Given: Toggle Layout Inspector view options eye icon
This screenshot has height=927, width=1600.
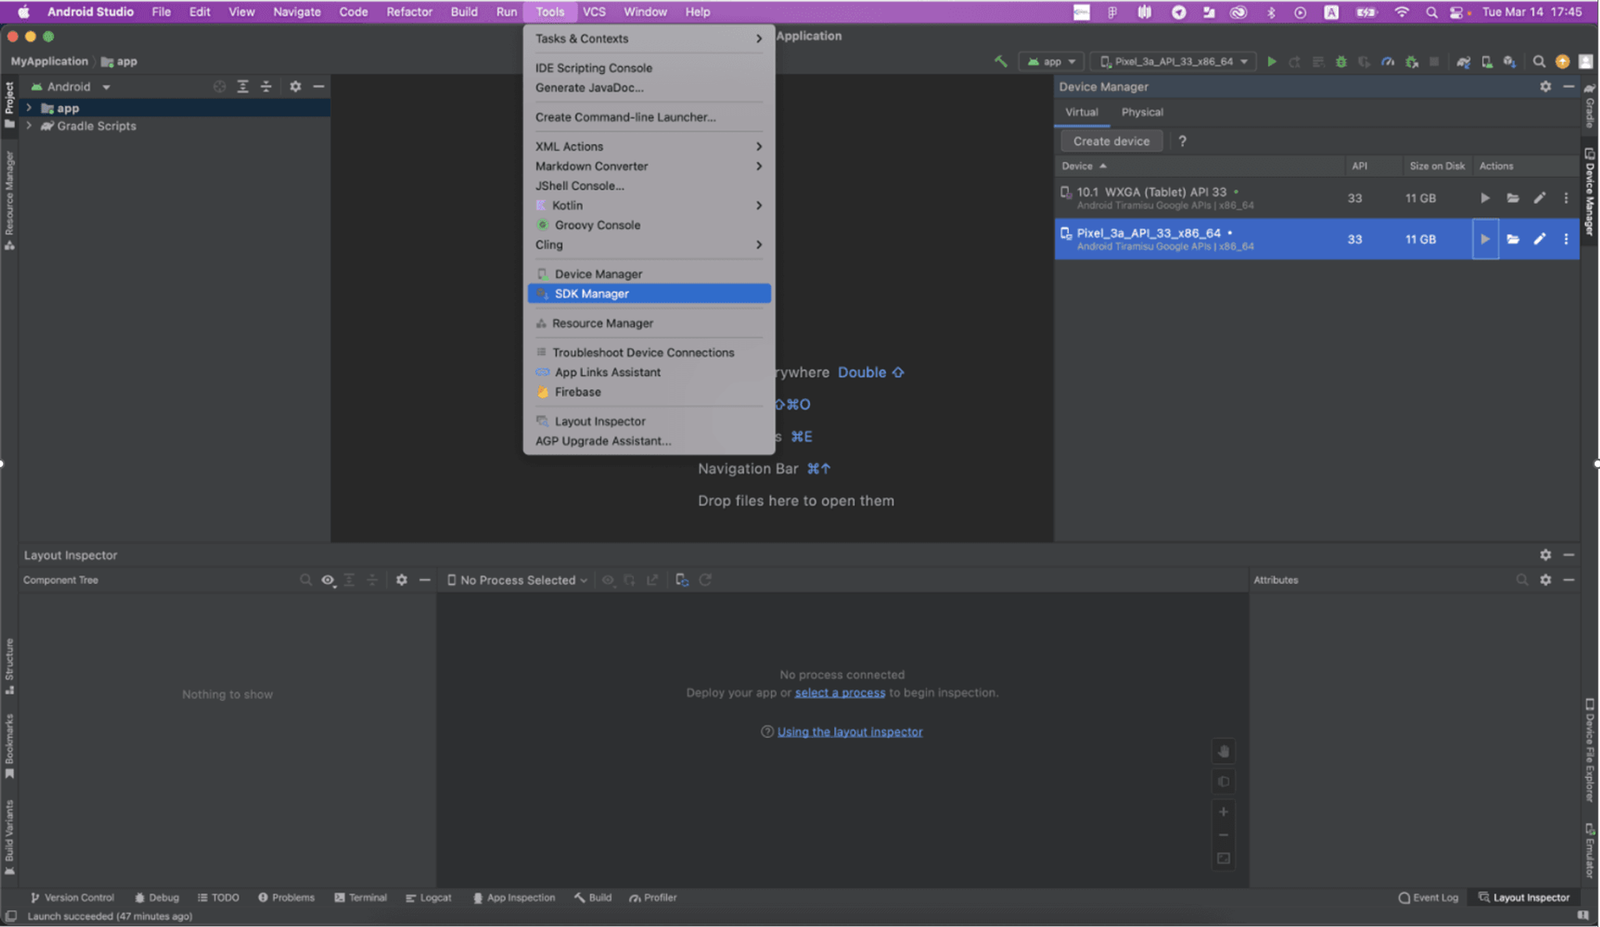Looking at the screenshot, I should tap(327, 580).
